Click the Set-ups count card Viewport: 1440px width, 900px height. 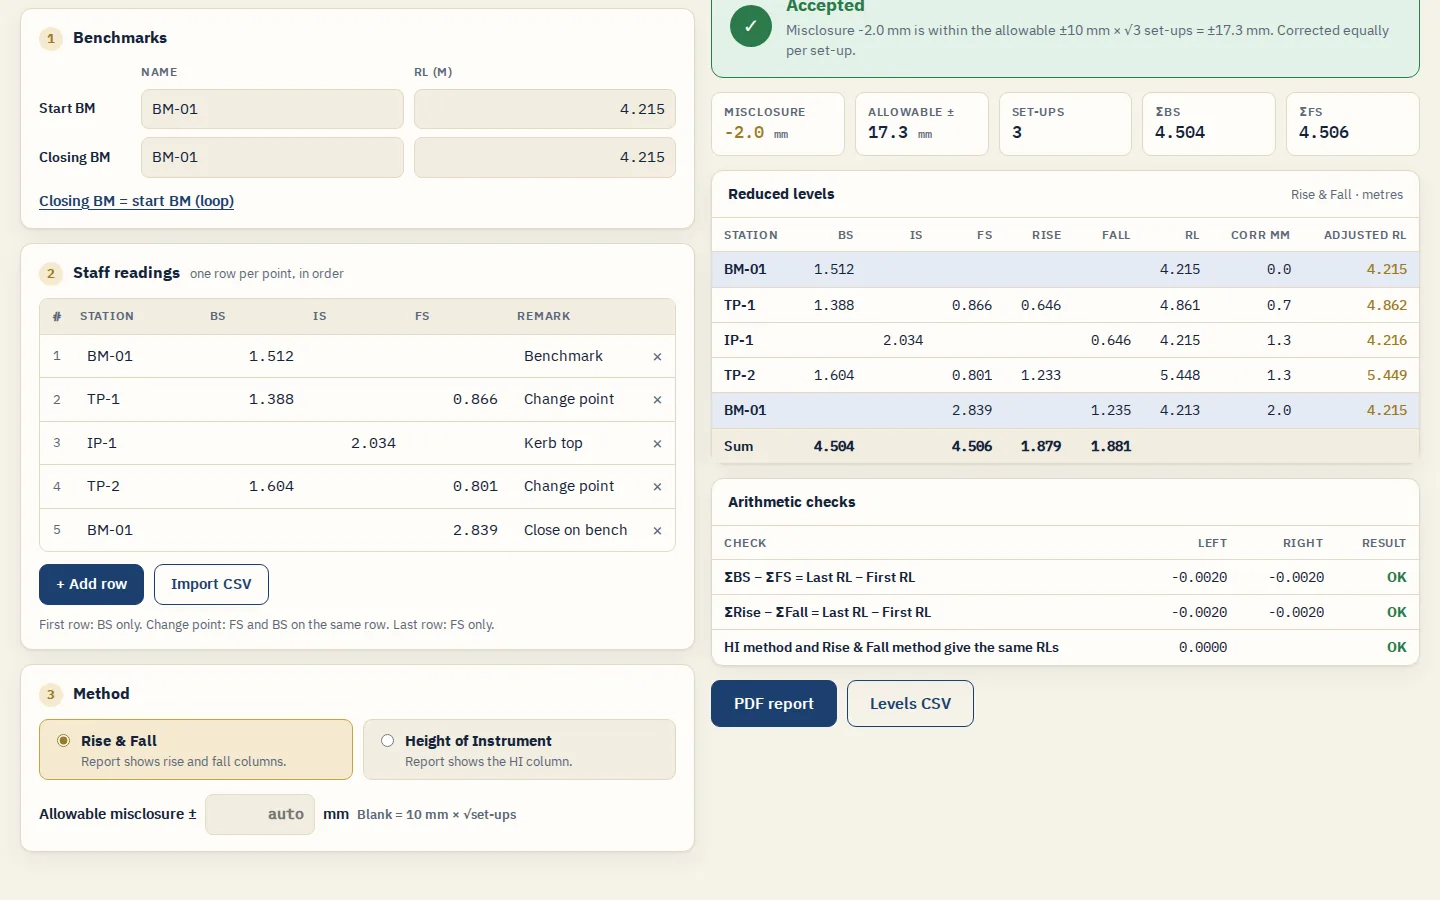1065,124
